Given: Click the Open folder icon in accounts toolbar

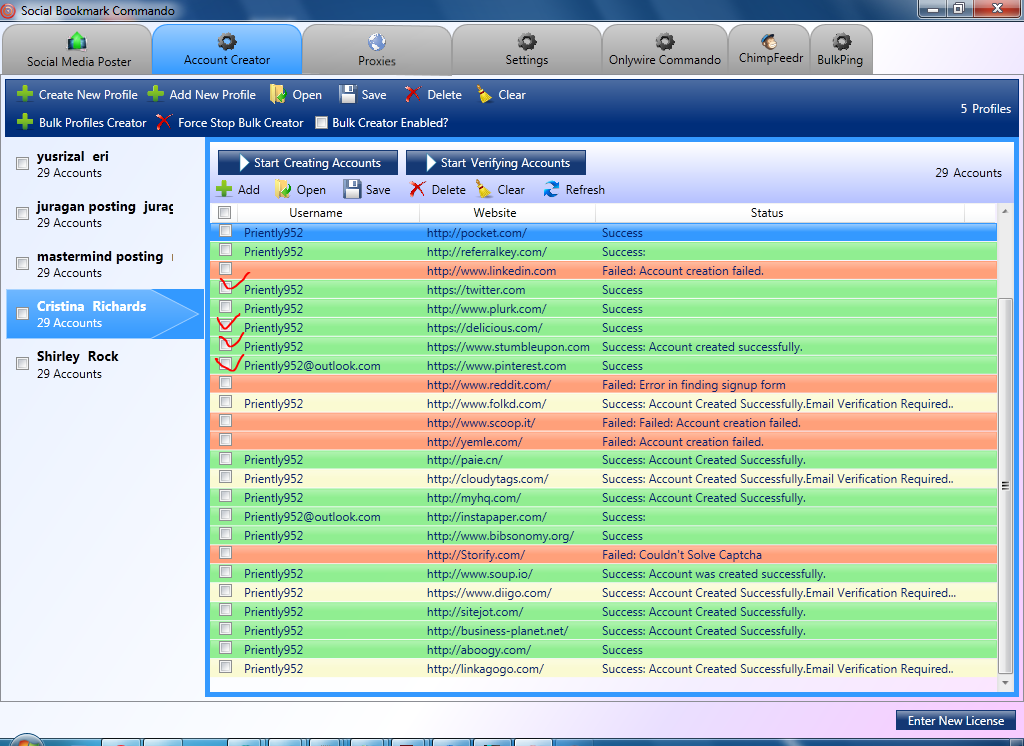Looking at the screenshot, I should 283,189.
